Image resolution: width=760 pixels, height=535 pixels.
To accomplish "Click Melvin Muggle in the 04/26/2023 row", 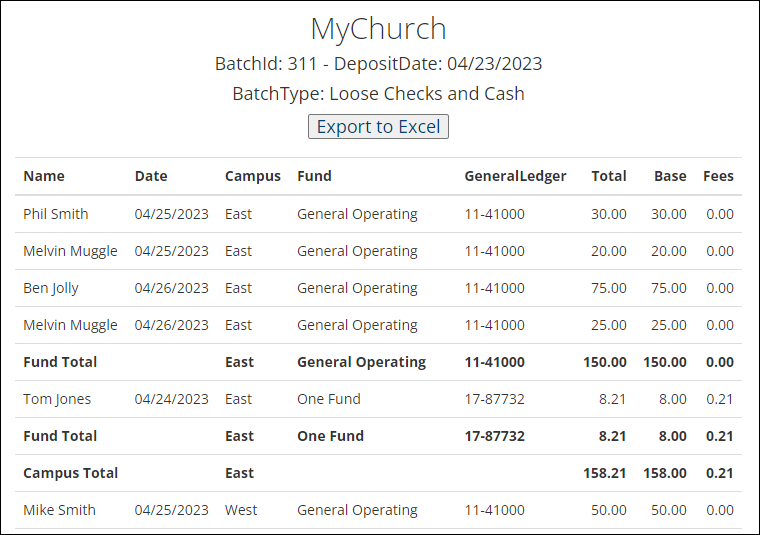I will point(70,325).
